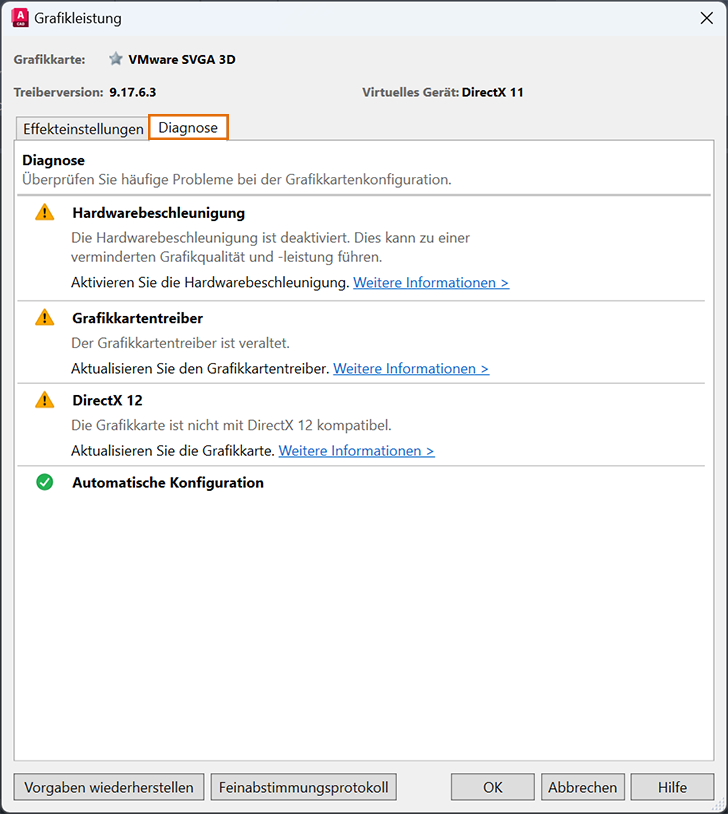Image resolution: width=728 pixels, height=814 pixels.
Task: Click the Vorgaben wiederherstellen button
Action: tap(109, 787)
